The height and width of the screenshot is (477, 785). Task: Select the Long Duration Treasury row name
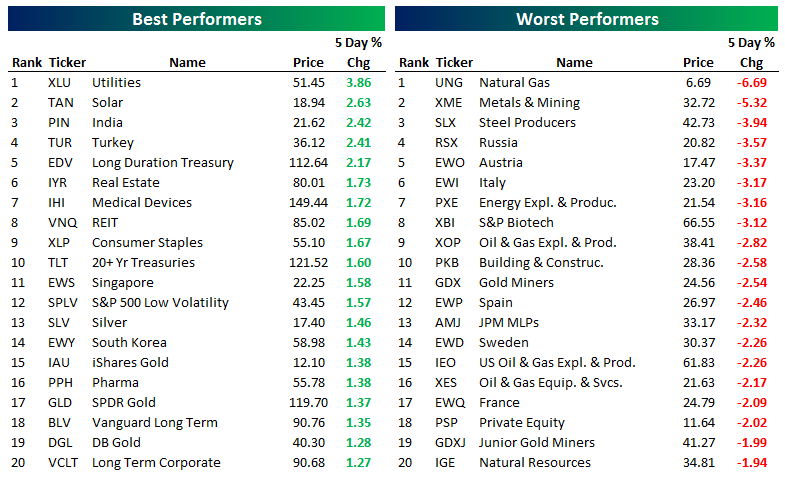click(162, 163)
